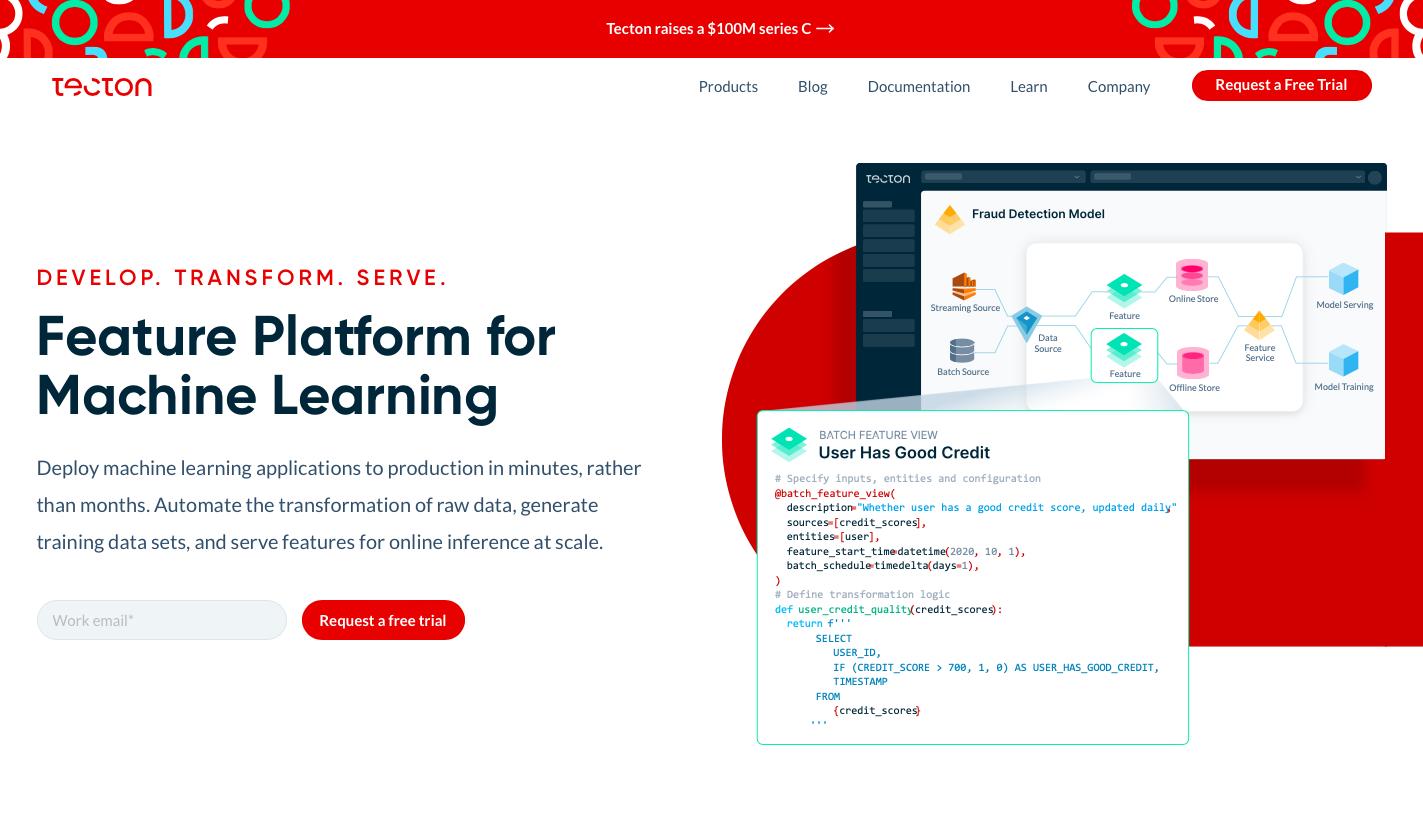Open the Products menu
Screen dimensions: 1423x827
click(x=728, y=86)
